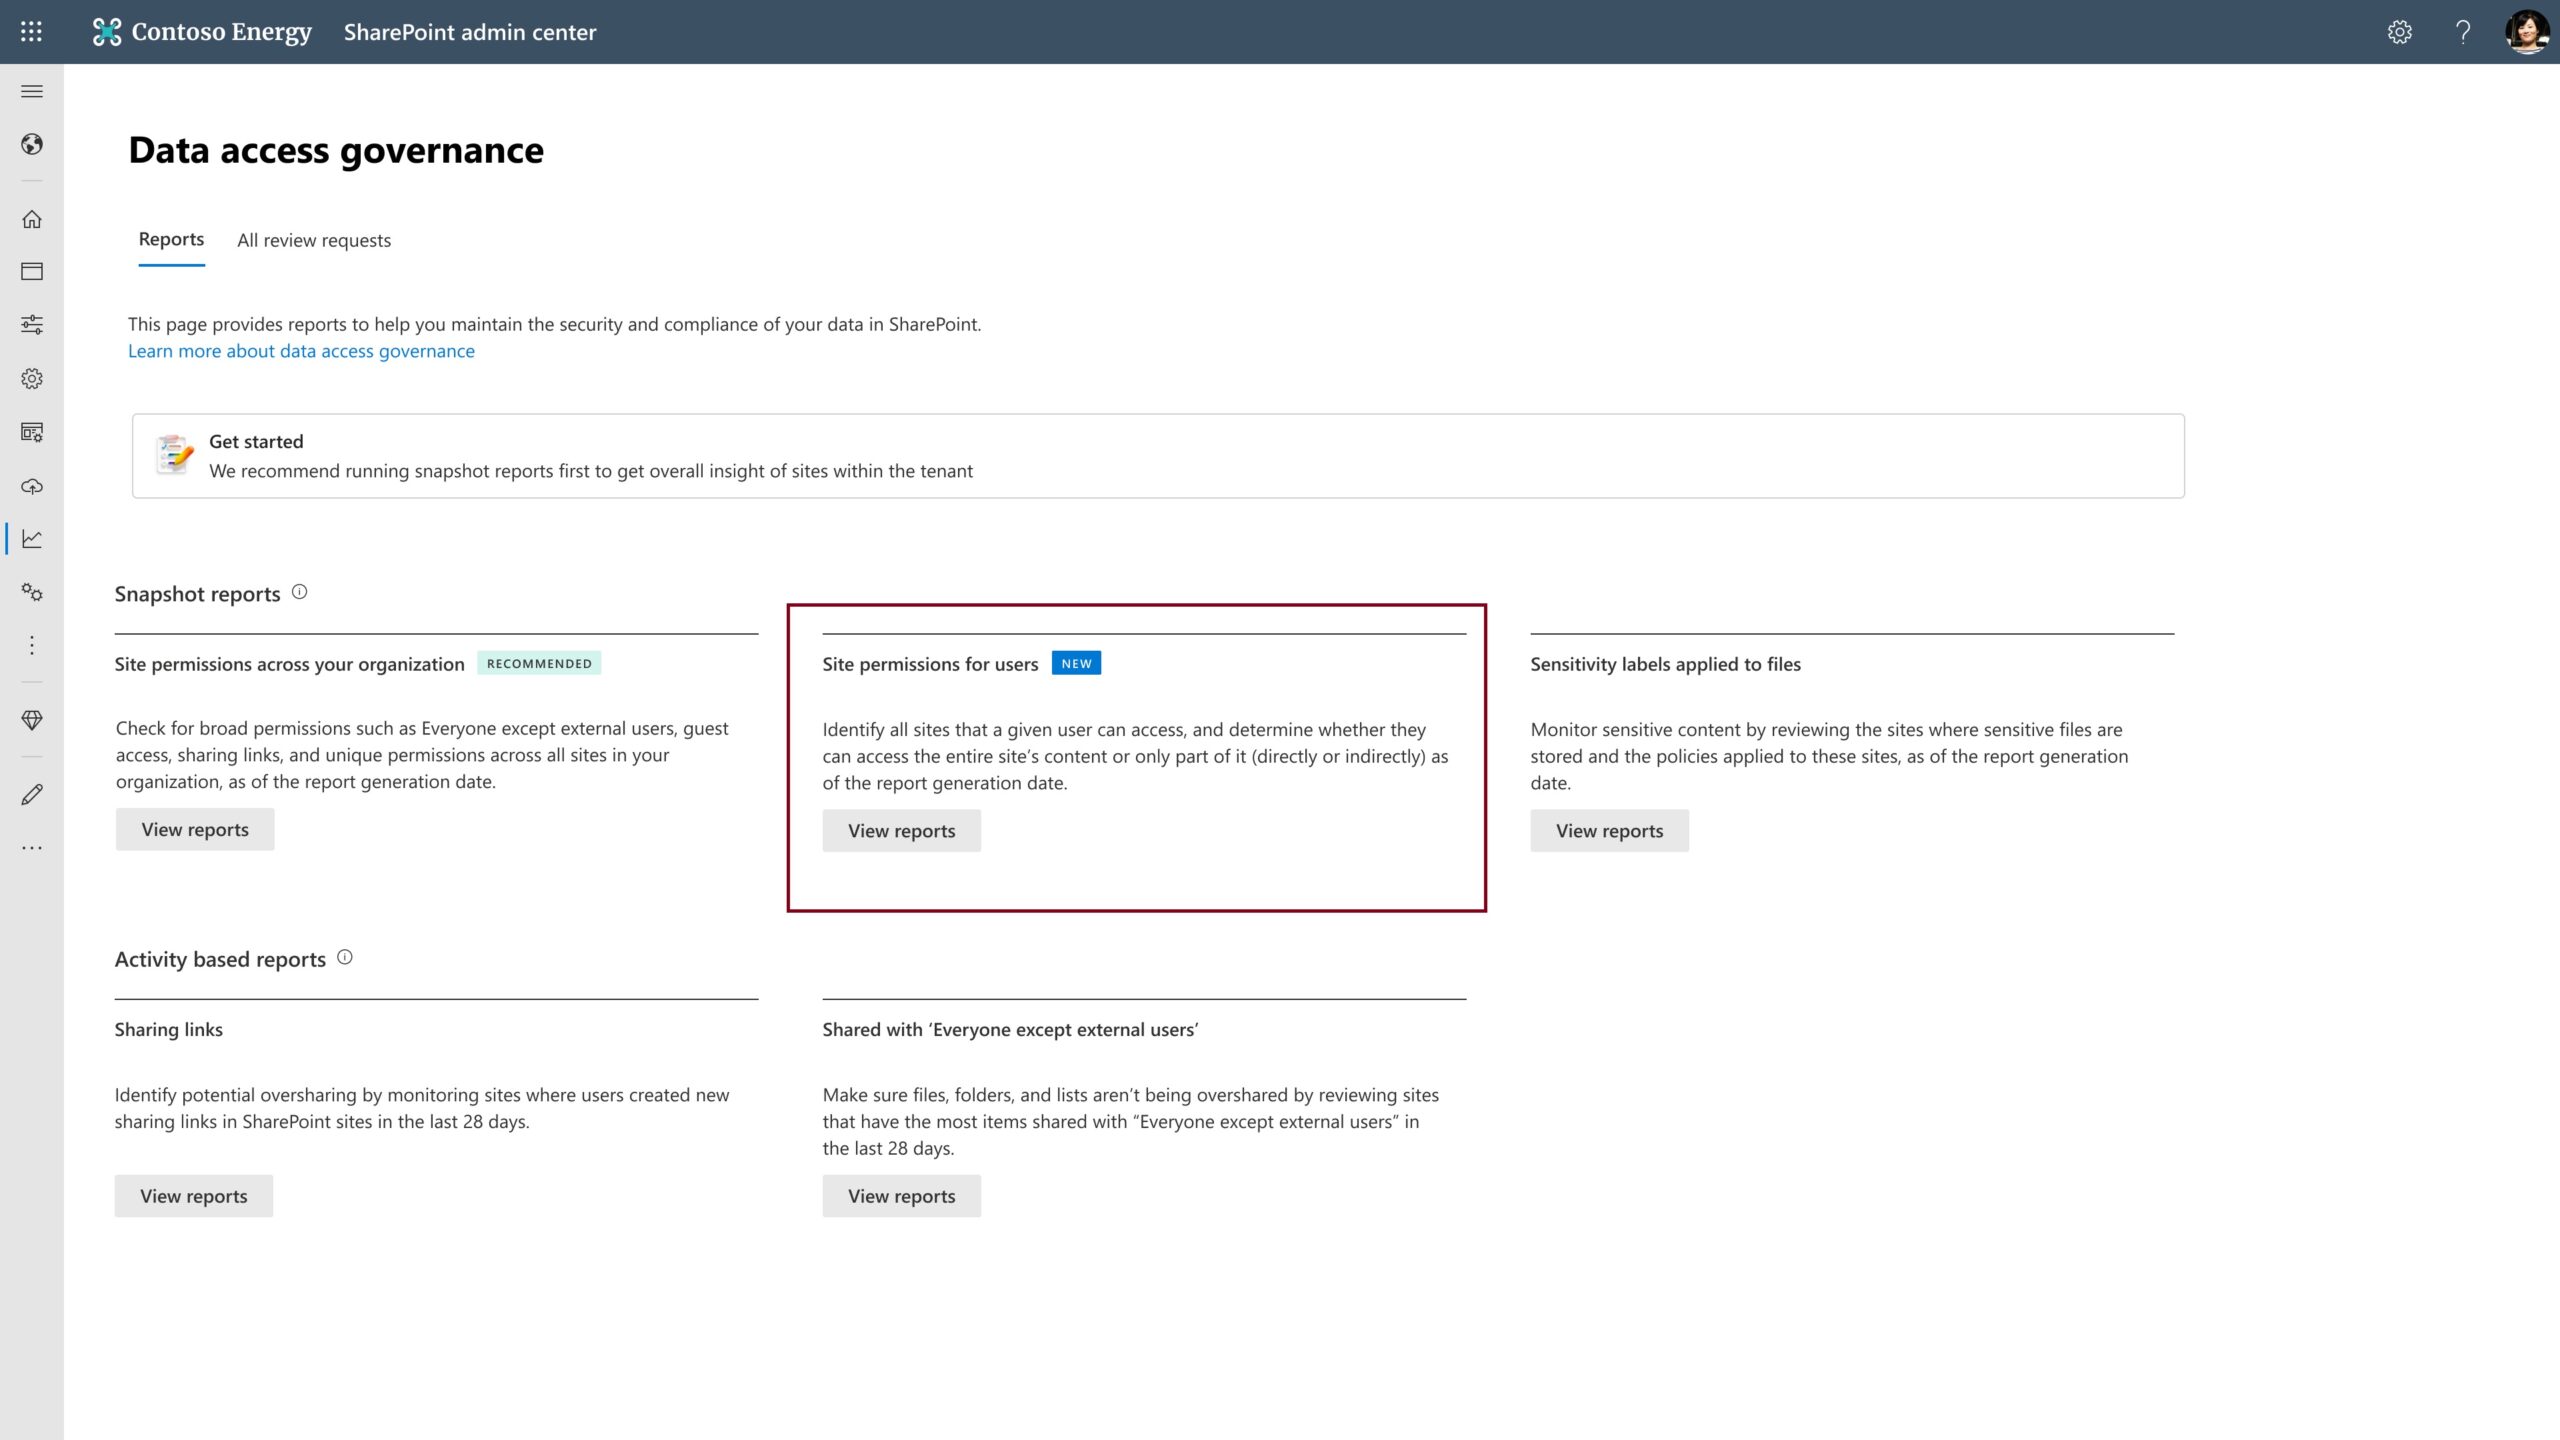Click the Migration cloud icon in sidebar
This screenshot has height=1440, width=2560.
tap(32, 486)
